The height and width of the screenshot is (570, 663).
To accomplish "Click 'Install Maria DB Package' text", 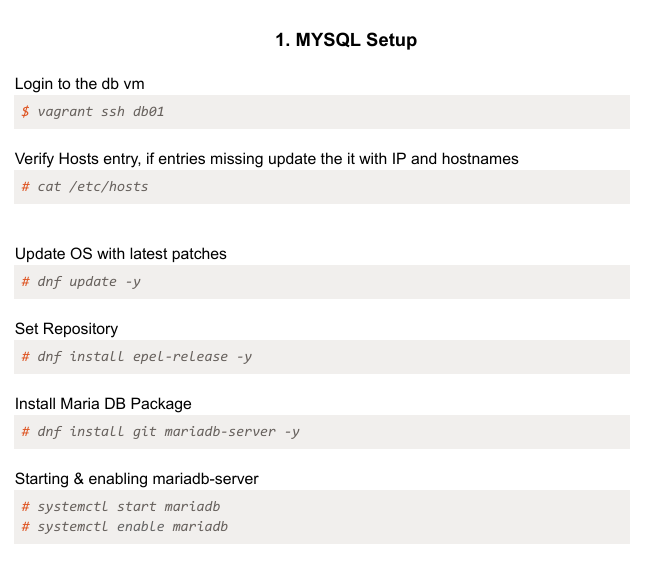I will 103,404.
